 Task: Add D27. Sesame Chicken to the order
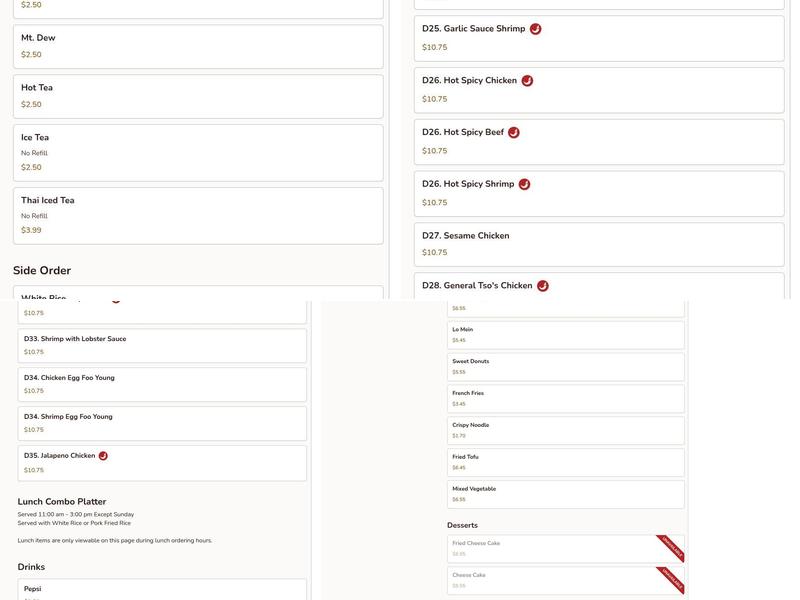coord(598,244)
